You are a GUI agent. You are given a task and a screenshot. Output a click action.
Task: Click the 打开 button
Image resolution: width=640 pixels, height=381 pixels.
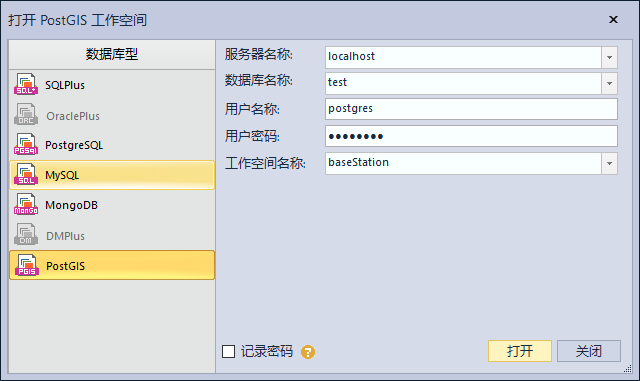pos(520,351)
